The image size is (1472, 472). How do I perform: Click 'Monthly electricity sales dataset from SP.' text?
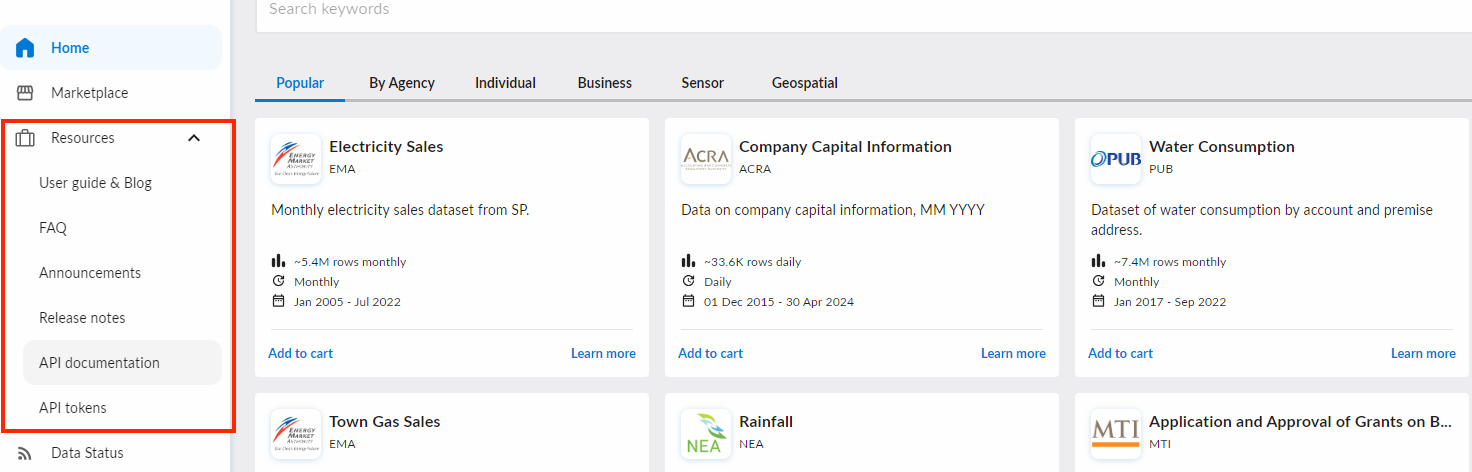400,210
